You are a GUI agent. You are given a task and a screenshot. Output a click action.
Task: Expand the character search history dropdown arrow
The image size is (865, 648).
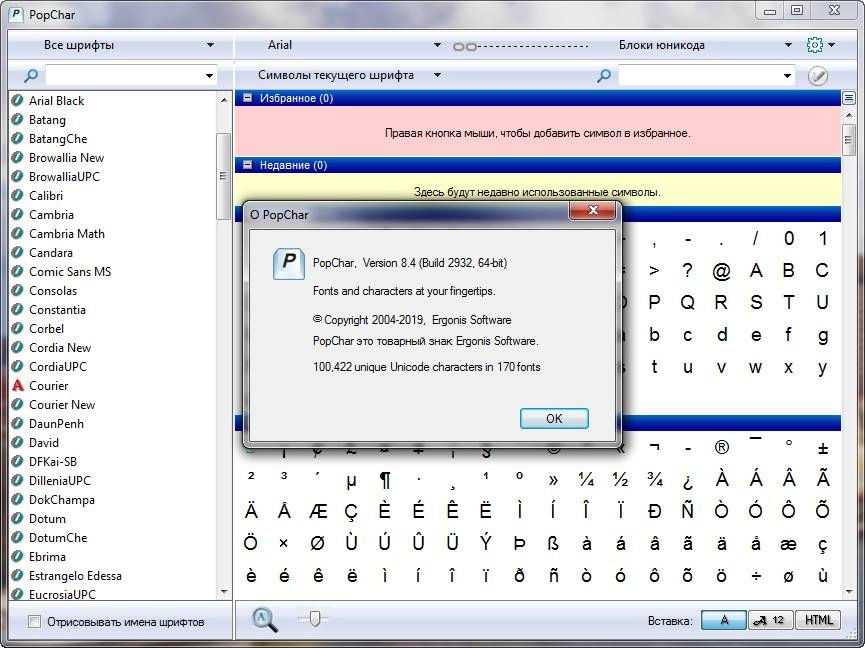click(787, 76)
